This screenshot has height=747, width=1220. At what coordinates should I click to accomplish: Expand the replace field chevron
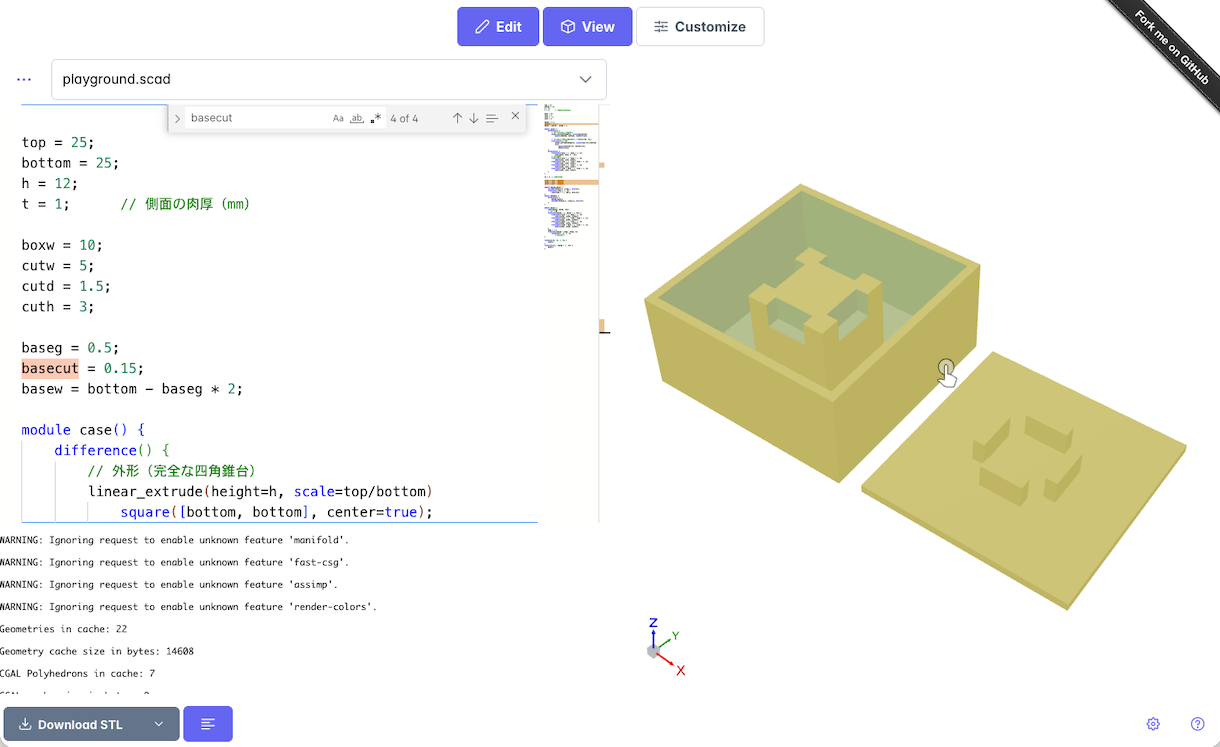coord(178,118)
